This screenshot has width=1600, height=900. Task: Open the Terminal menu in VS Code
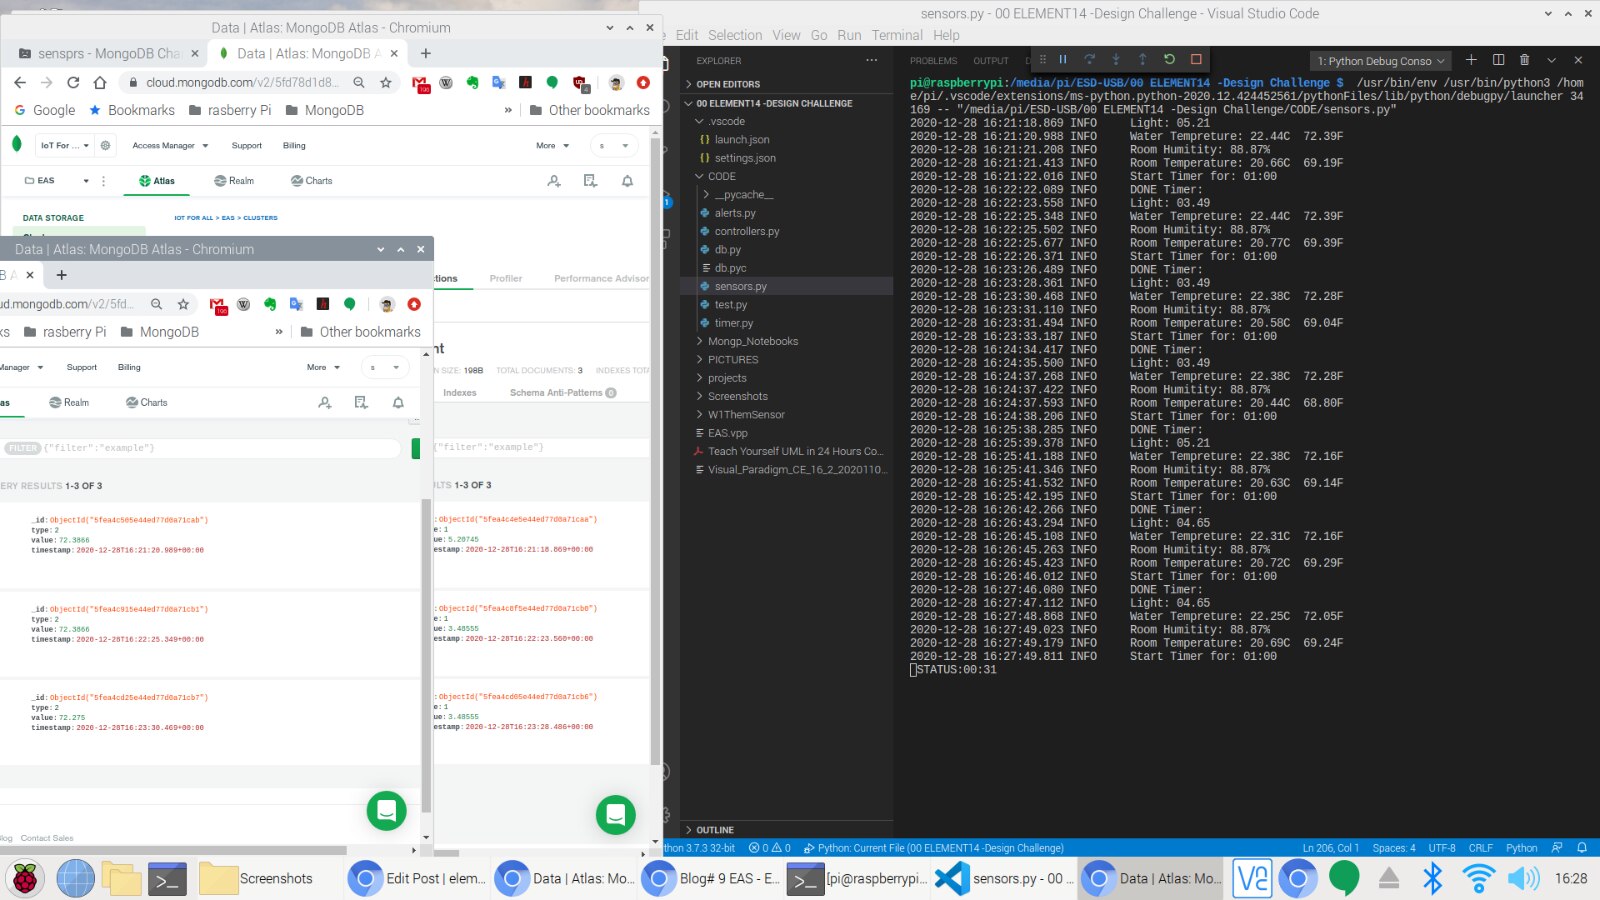pyautogui.click(x=896, y=35)
